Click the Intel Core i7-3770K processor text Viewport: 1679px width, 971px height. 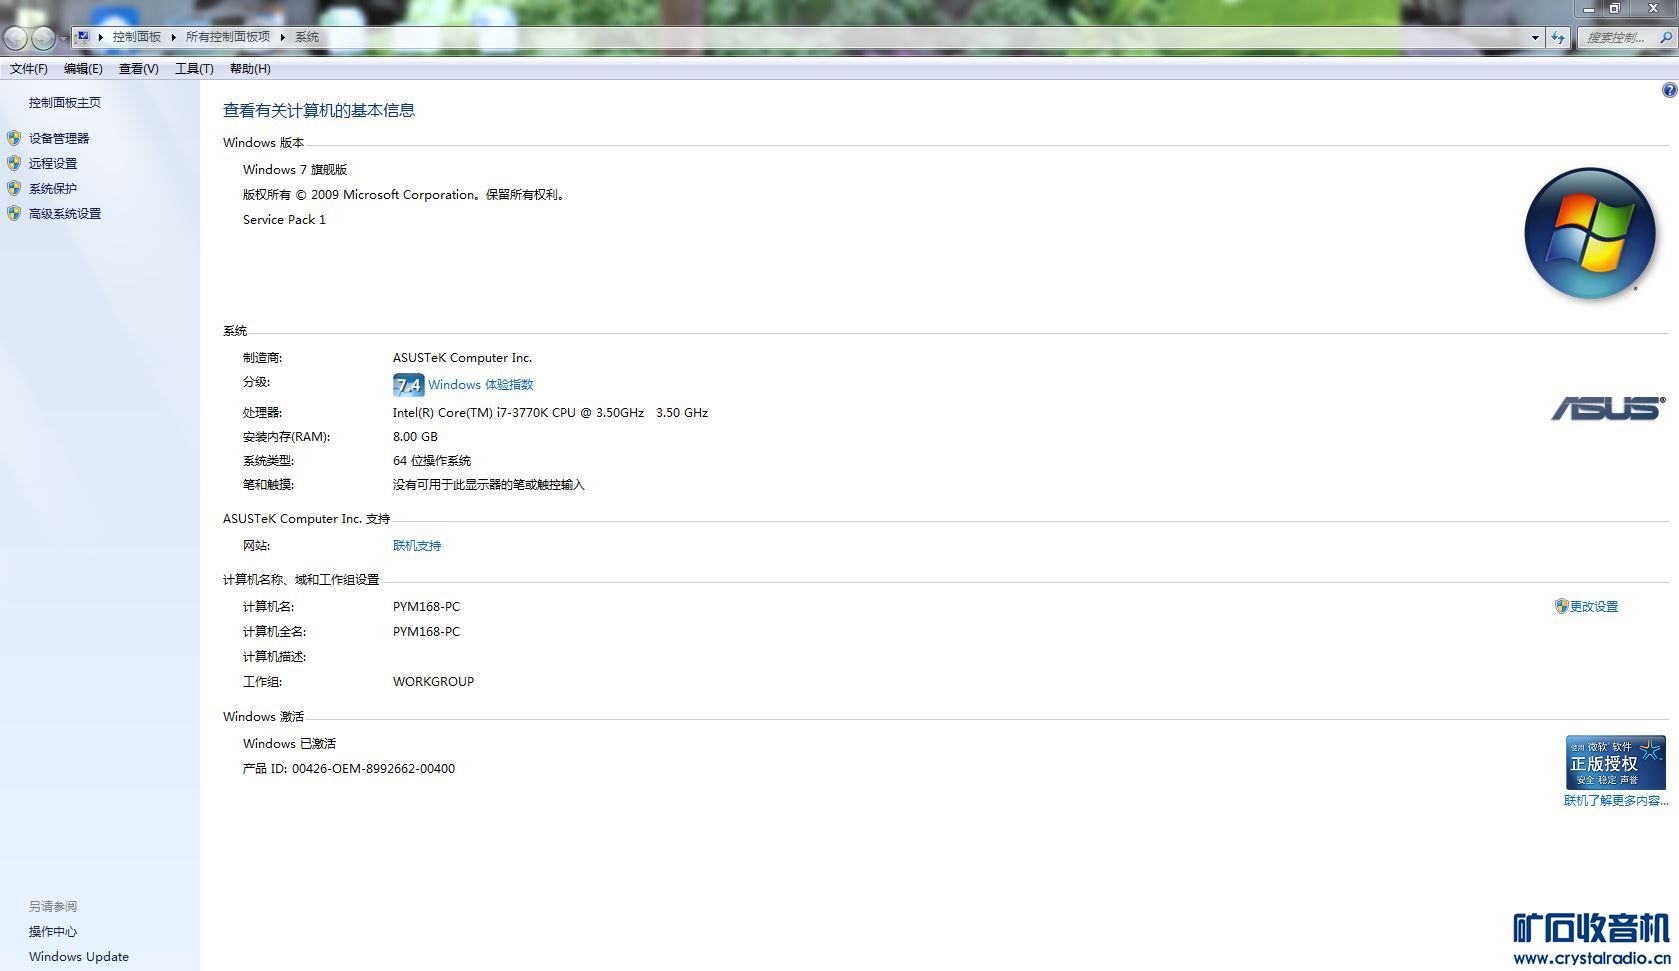(550, 413)
